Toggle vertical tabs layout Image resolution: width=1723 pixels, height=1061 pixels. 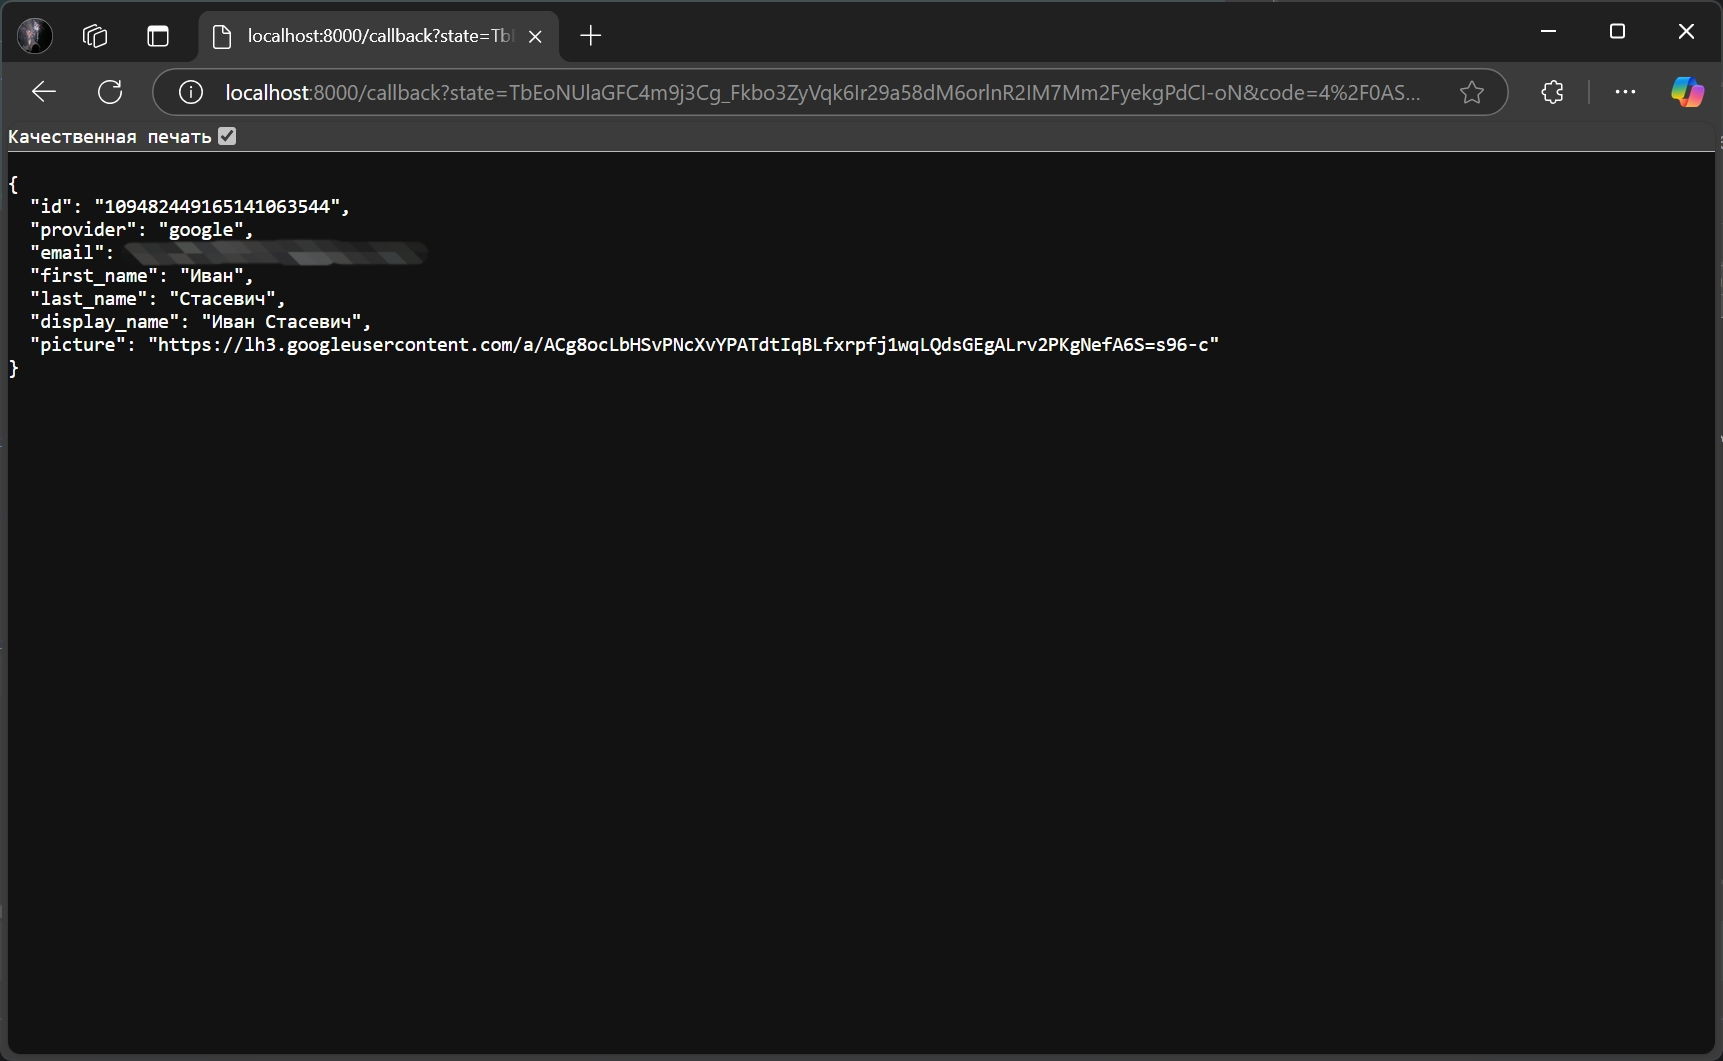click(158, 36)
